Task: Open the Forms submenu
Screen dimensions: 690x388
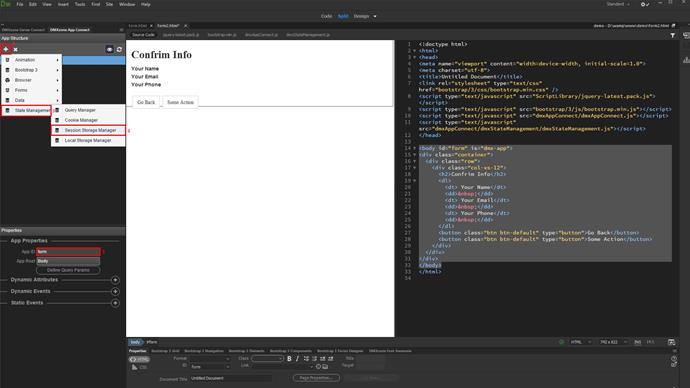Action: coord(32,90)
